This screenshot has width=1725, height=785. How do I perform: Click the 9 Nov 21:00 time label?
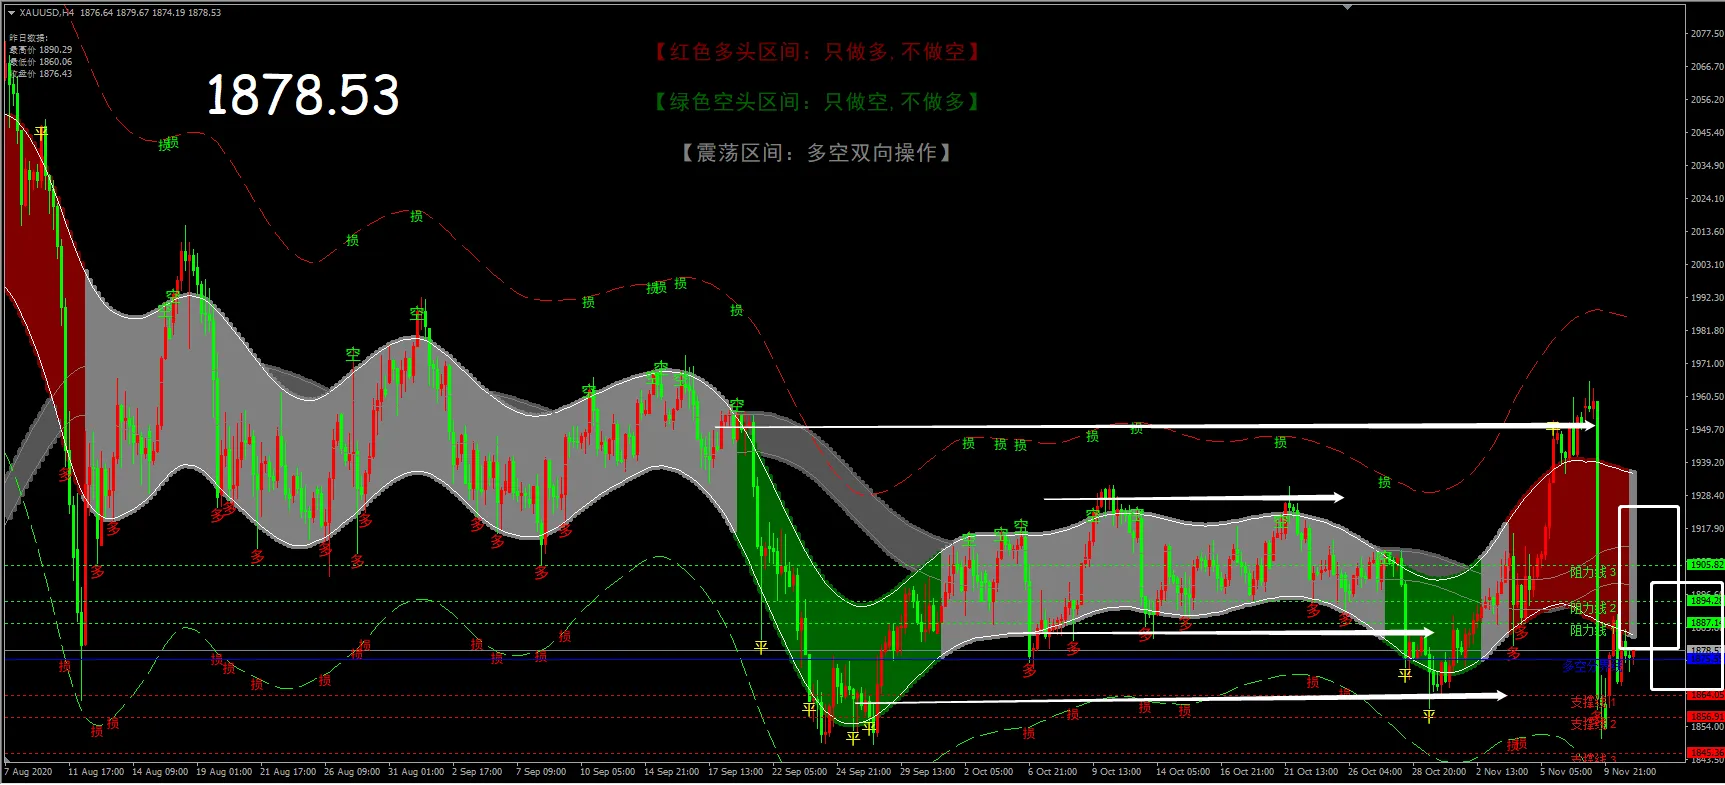(x=1630, y=772)
